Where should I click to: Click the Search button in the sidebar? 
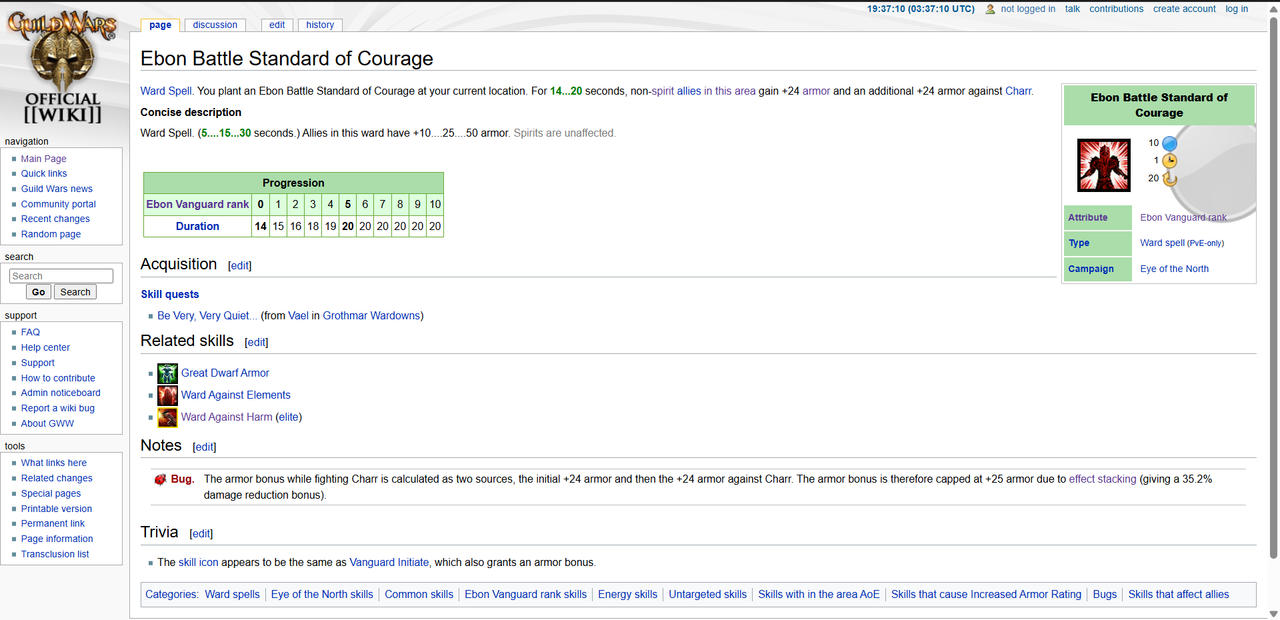[x=75, y=292]
